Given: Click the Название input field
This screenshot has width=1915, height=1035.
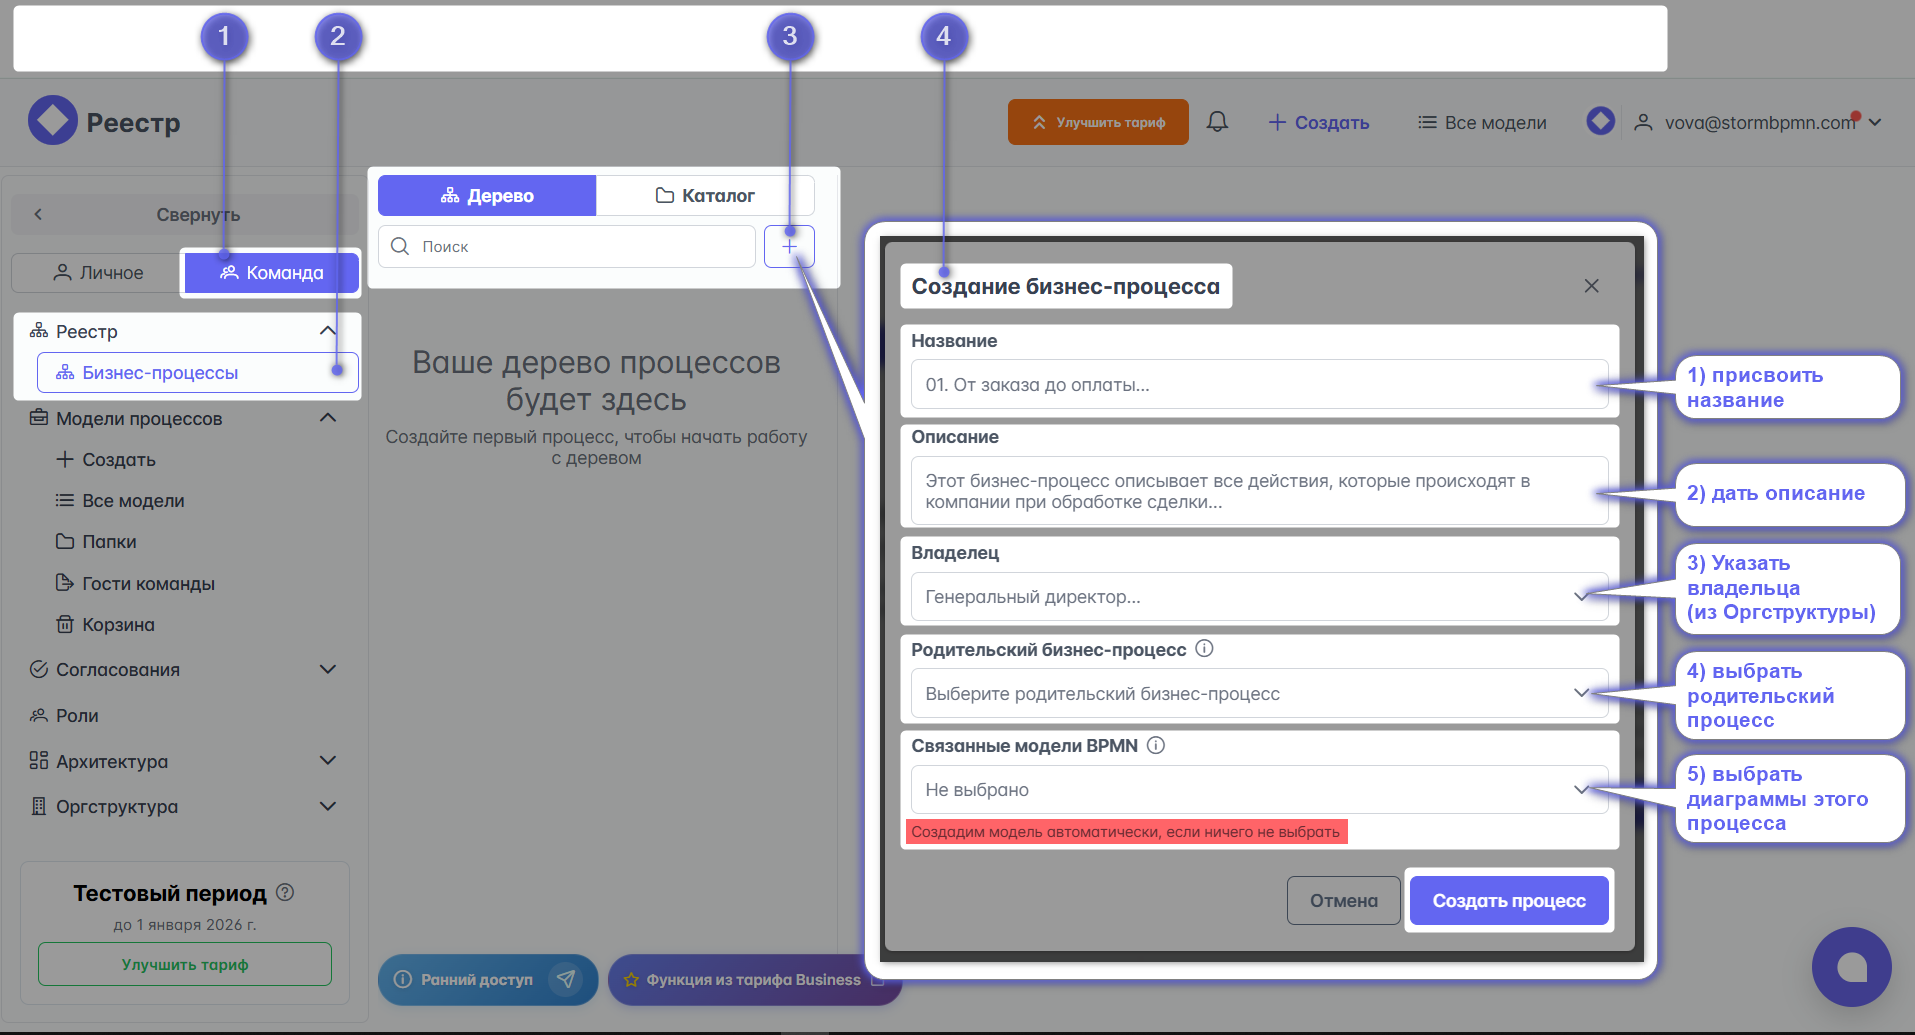Looking at the screenshot, I should pyautogui.click(x=1258, y=385).
